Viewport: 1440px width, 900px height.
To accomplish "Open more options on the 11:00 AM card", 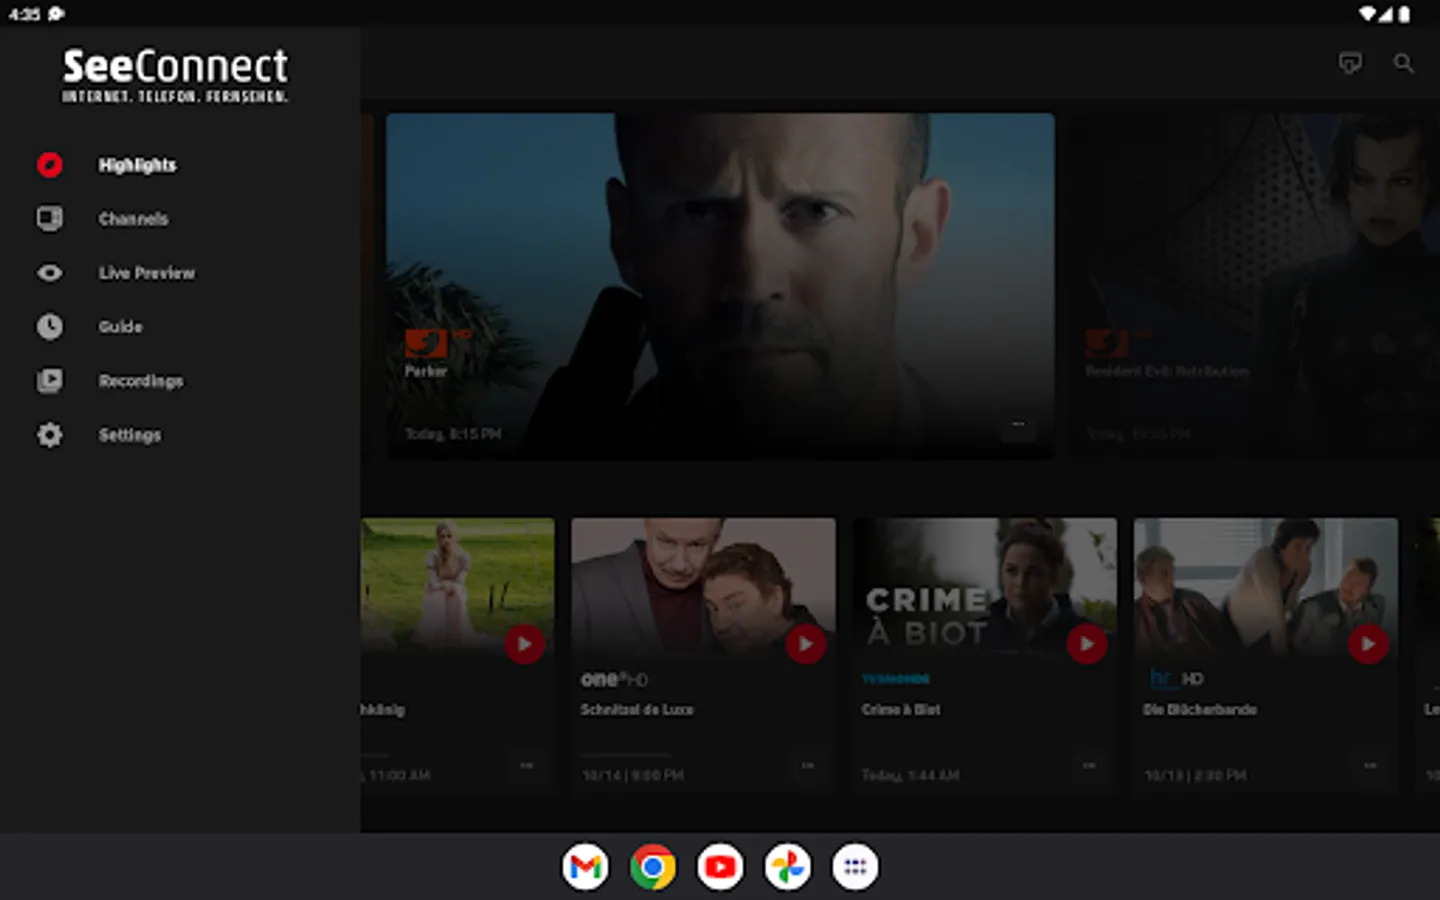I will (526, 766).
